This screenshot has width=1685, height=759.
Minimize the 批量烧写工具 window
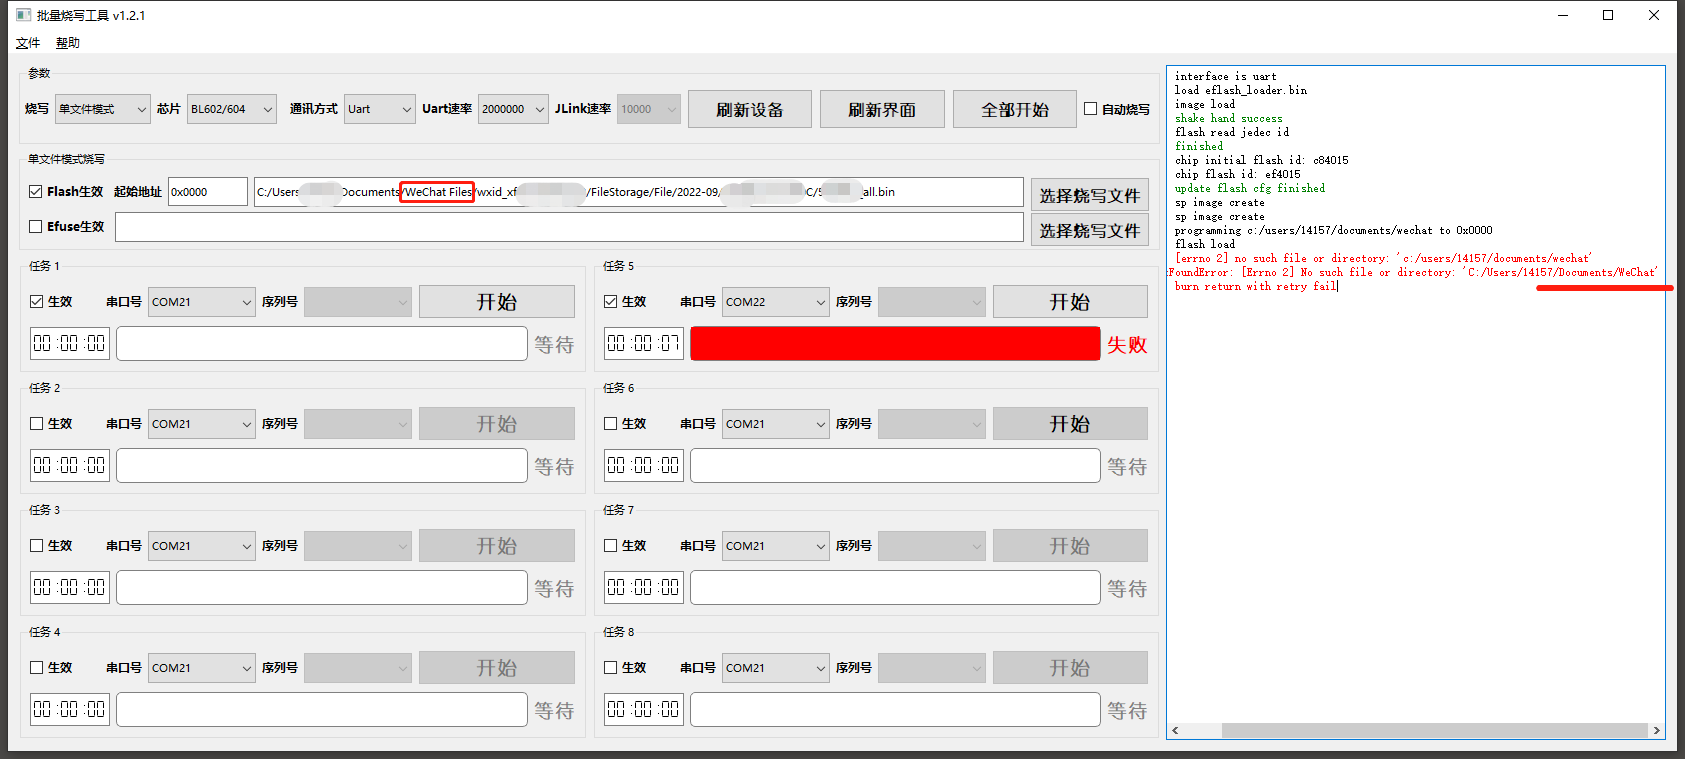(x=1563, y=15)
